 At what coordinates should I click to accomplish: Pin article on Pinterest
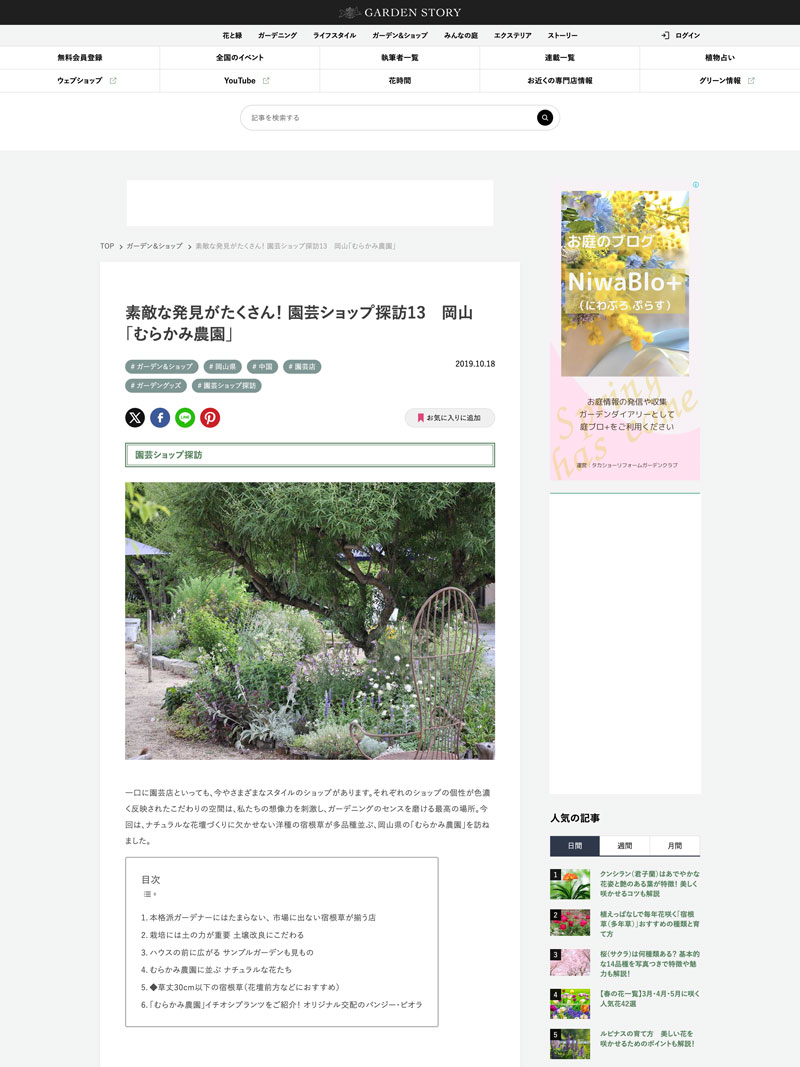(x=210, y=418)
